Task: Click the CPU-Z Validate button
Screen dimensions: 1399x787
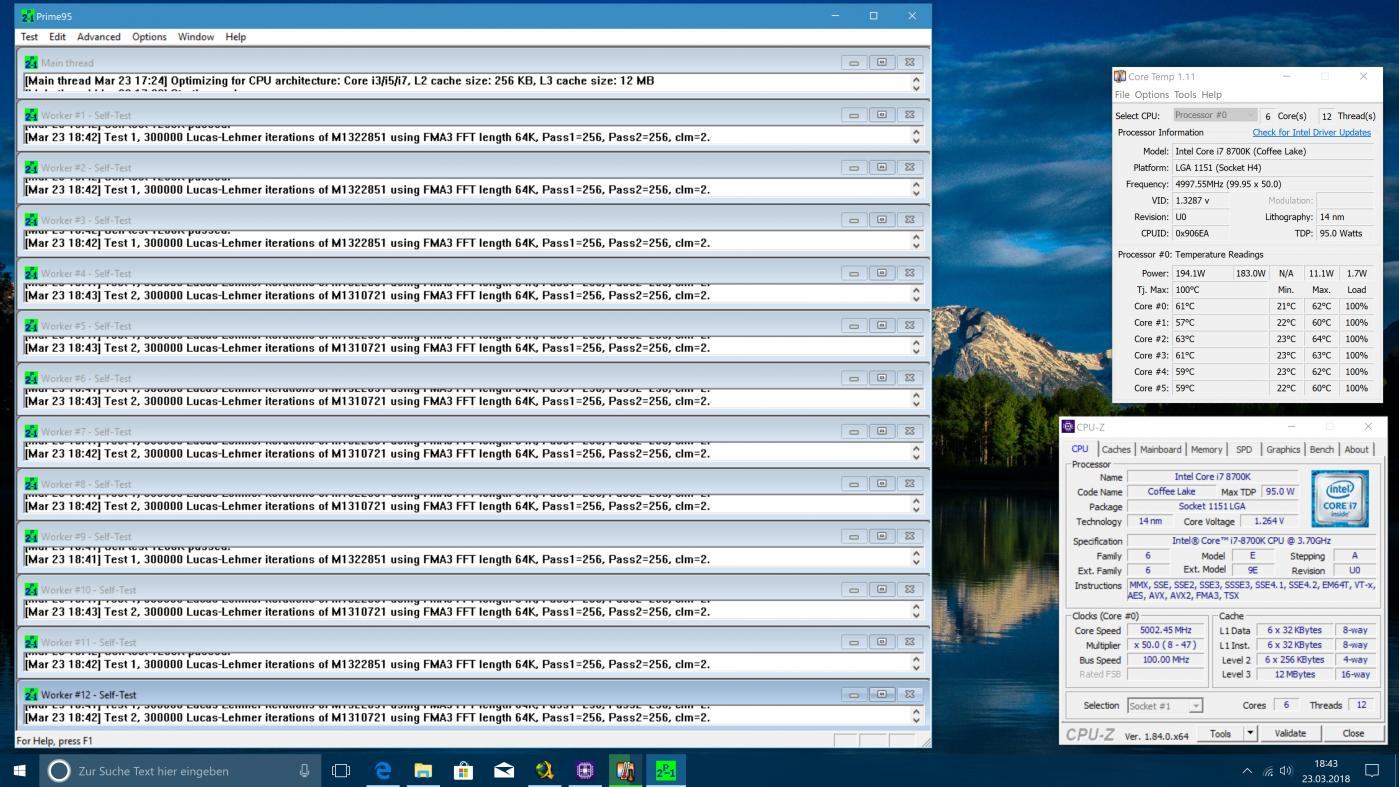Action: pos(1290,733)
